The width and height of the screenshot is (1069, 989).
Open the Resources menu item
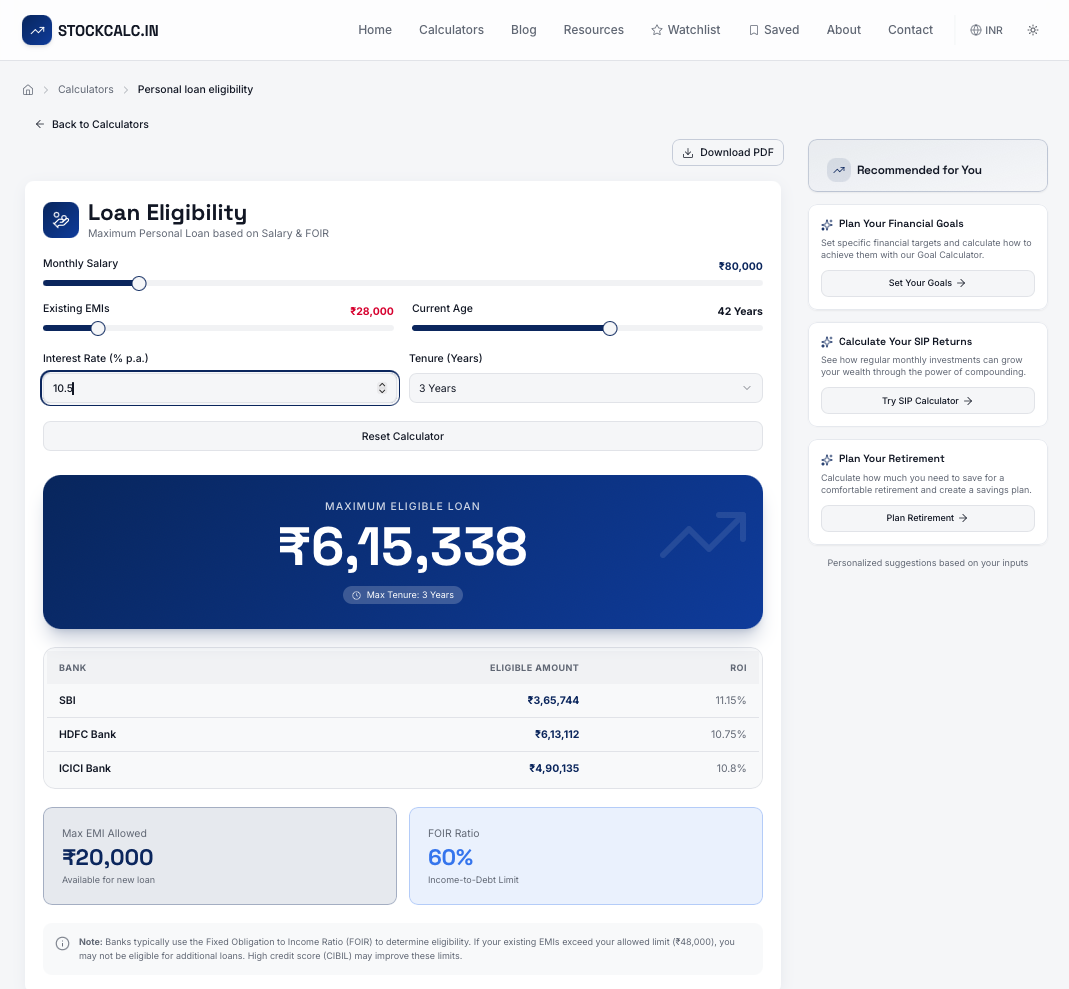[x=593, y=30]
